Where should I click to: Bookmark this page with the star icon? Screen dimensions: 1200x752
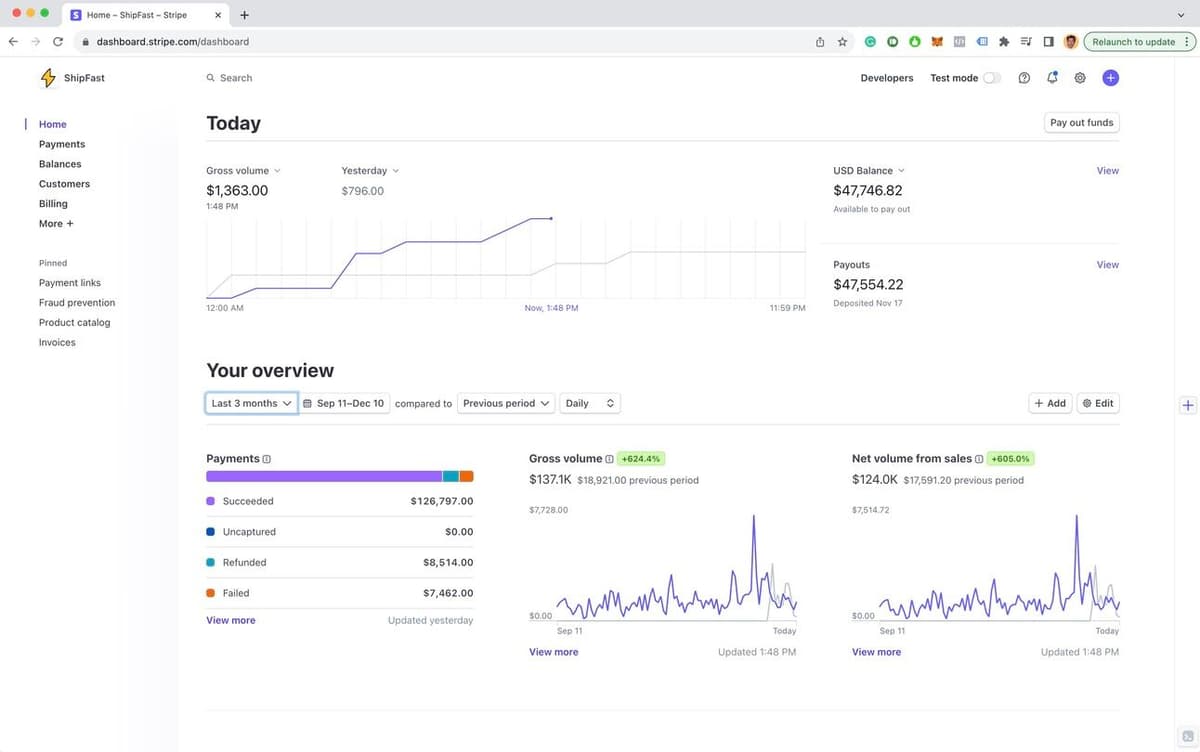[x=842, y=42]
